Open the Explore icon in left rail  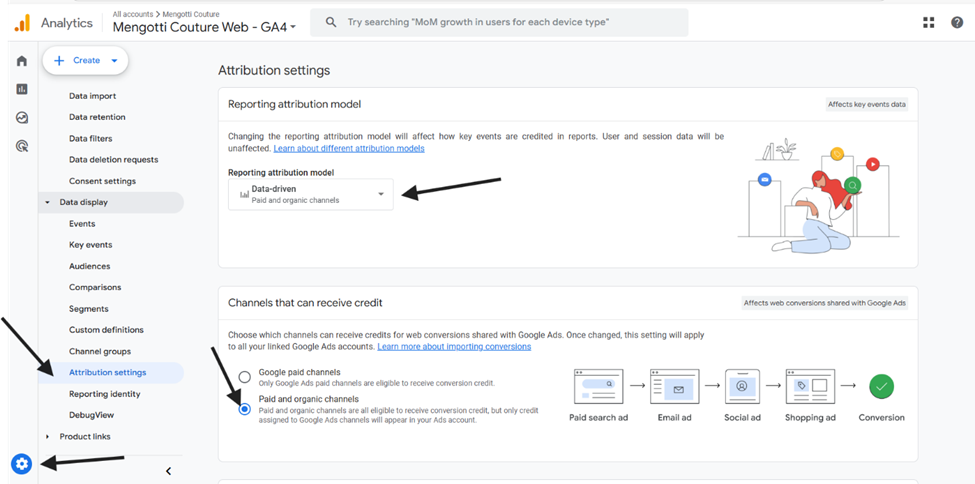[22, 118]
